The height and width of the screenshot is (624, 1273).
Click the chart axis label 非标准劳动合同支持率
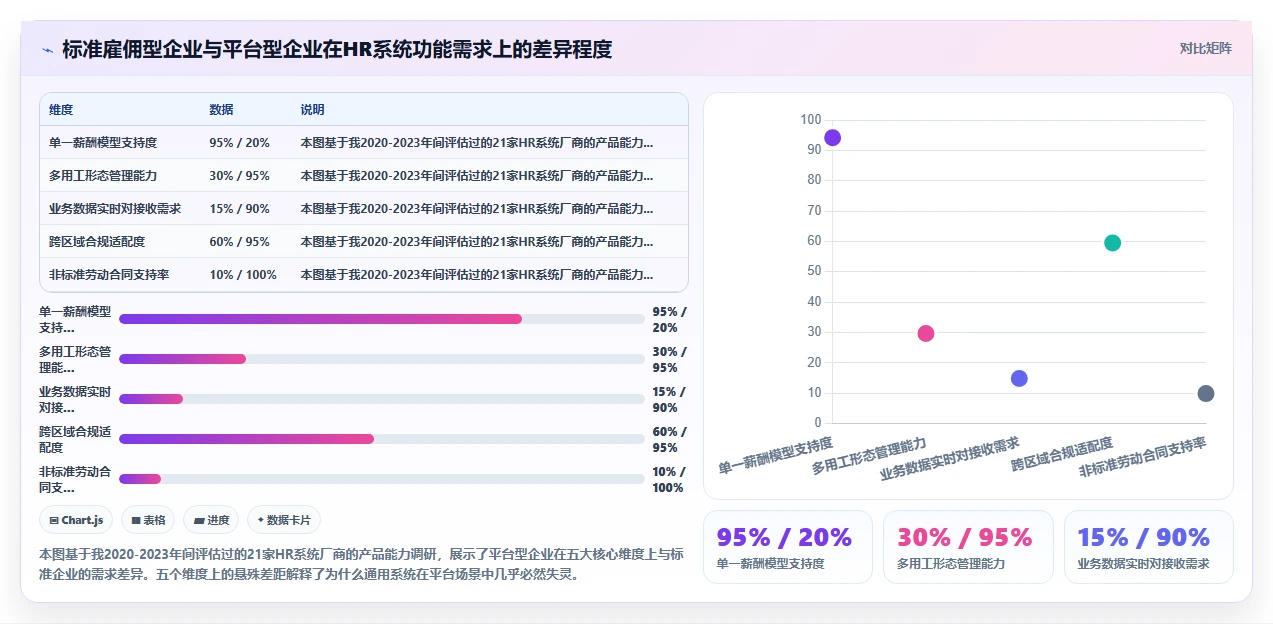(x=1143, y=459)
